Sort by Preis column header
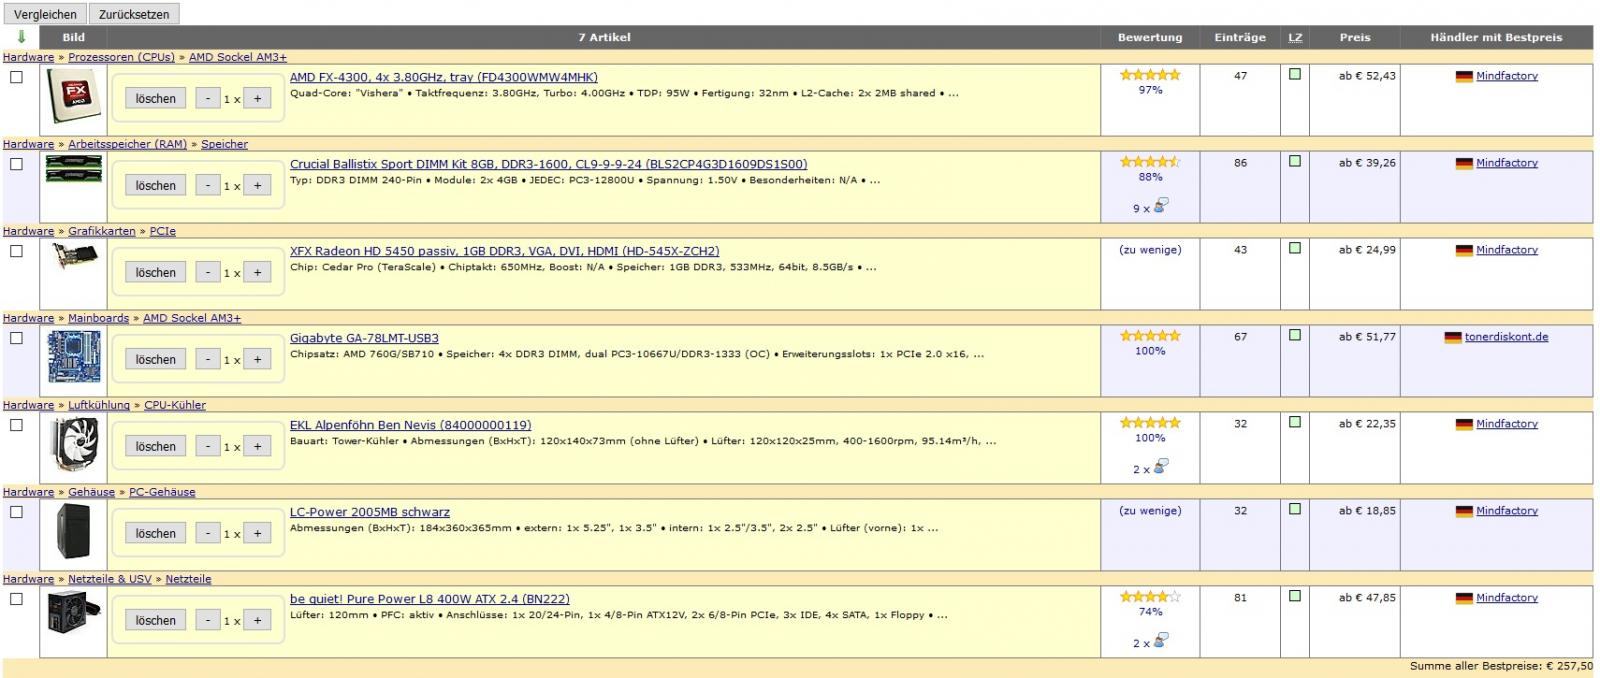 point(1355,37)
